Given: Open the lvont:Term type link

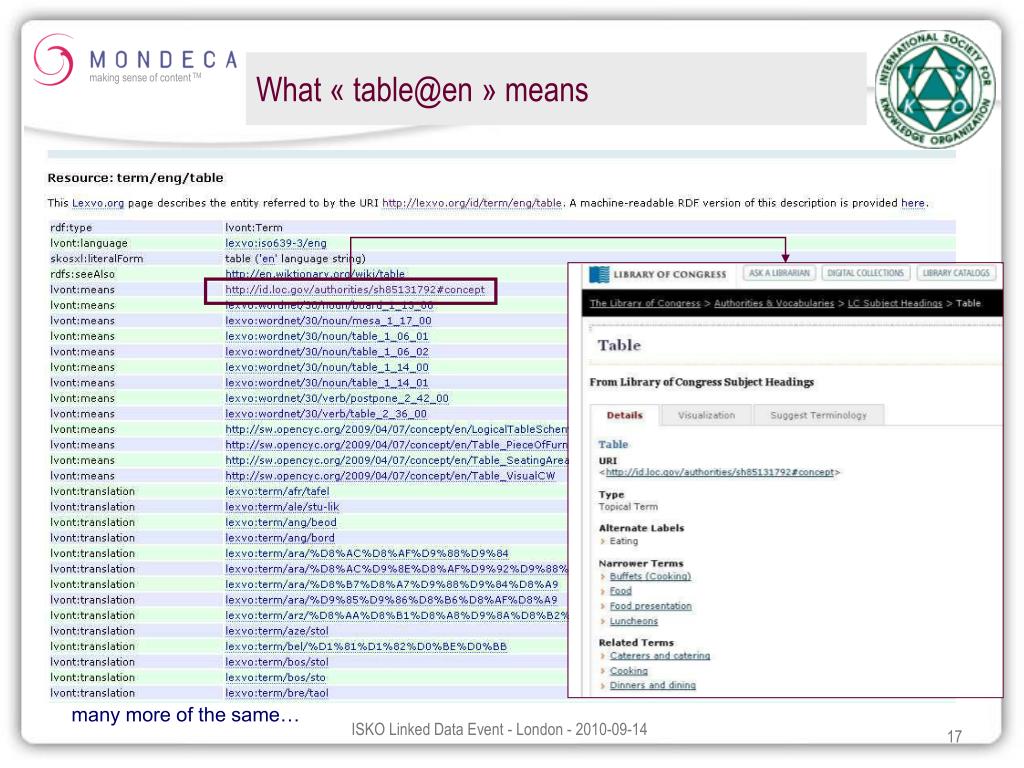Looking at the screenshot, I should coord(253,228).
